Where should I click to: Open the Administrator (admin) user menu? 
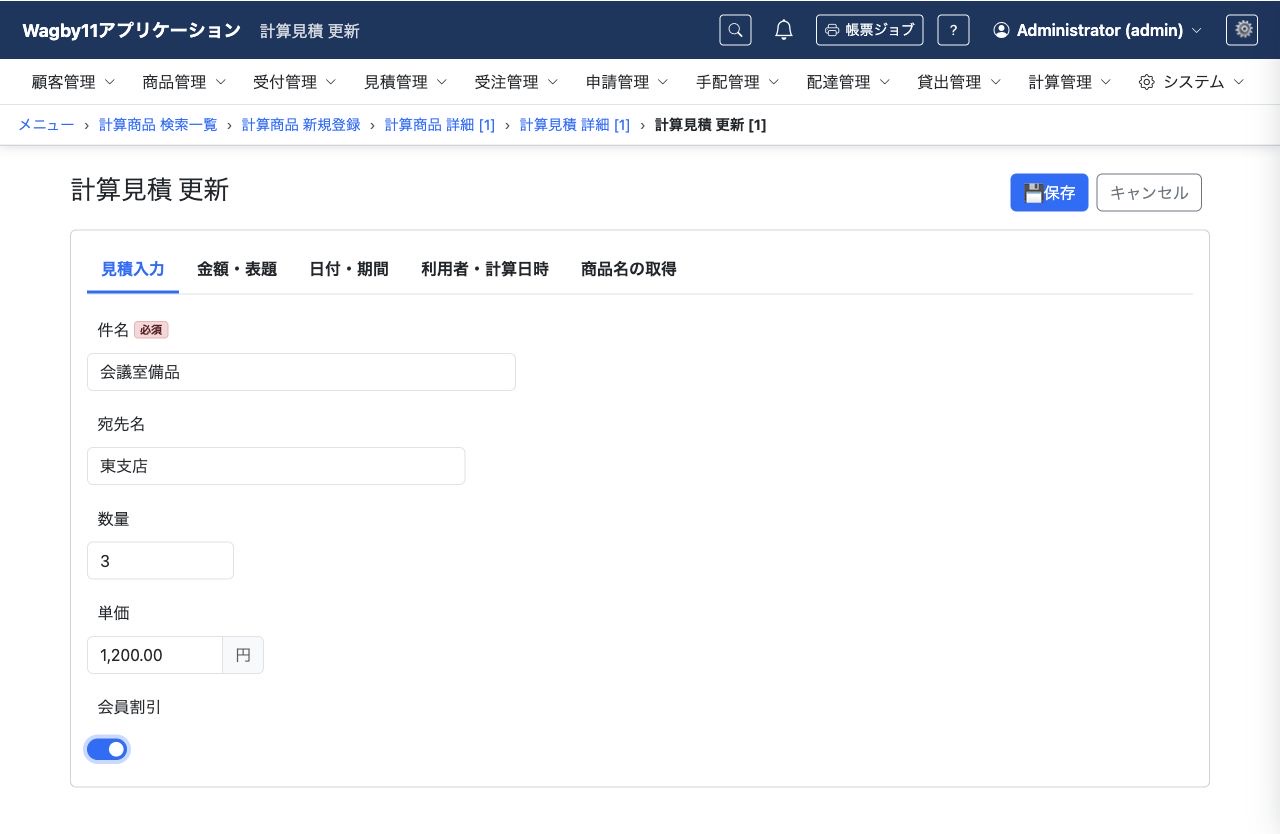point(1097,30)
